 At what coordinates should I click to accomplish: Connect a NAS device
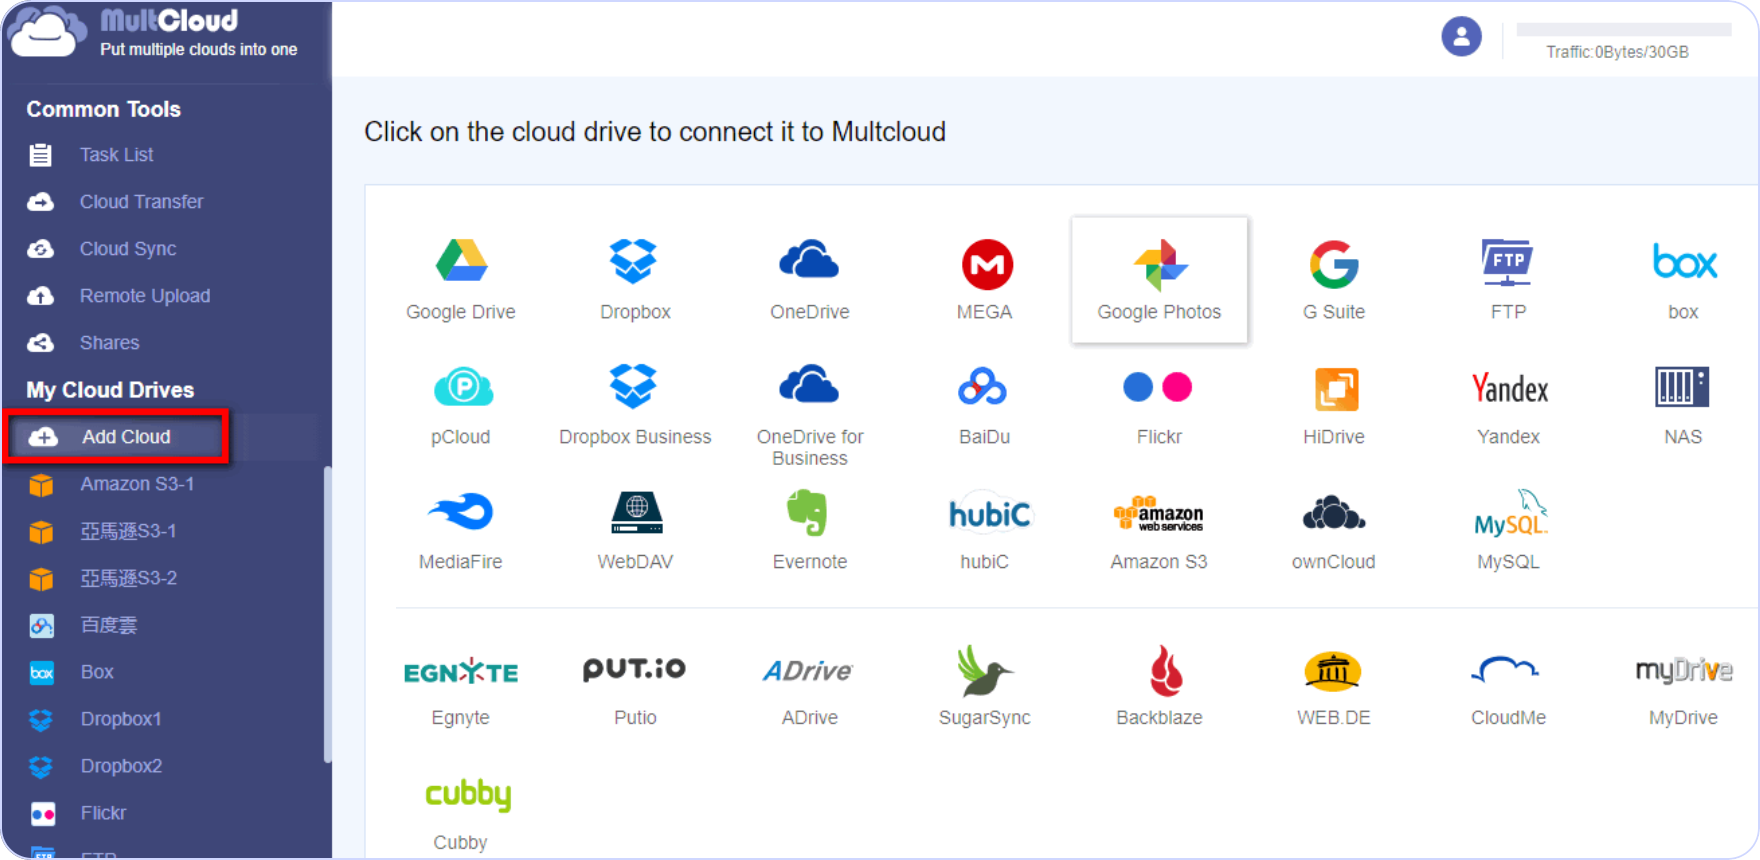[1683, 405]
